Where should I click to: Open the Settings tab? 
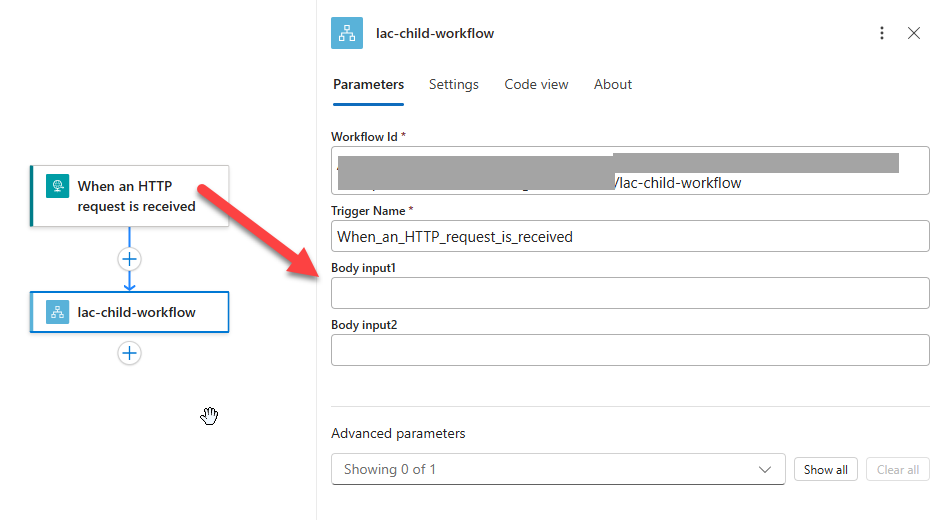[x=453, y=85]
